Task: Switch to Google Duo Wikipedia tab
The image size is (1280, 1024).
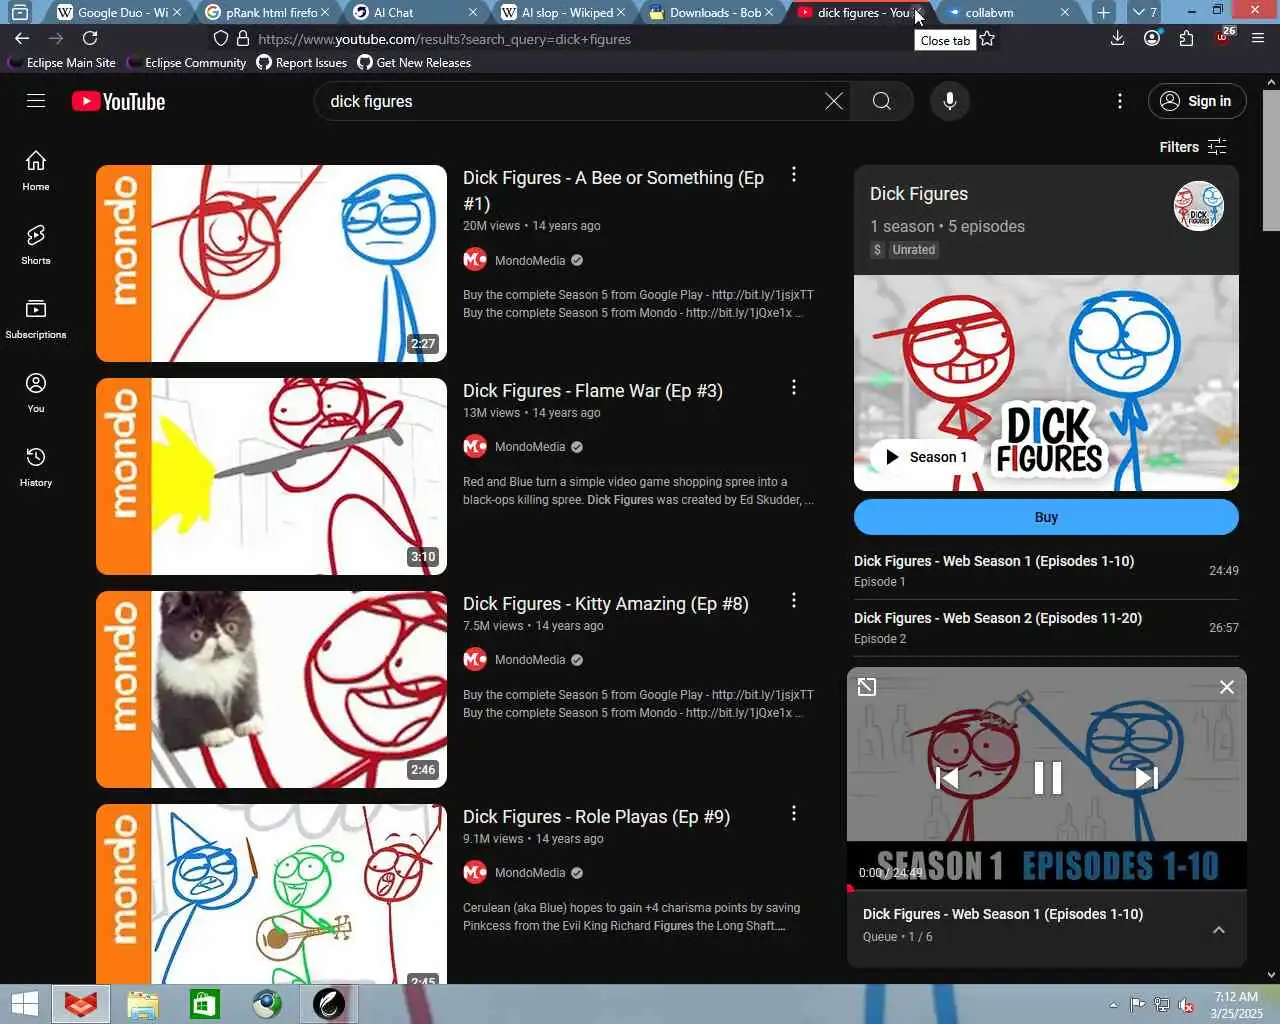Action: click(120, 12)
